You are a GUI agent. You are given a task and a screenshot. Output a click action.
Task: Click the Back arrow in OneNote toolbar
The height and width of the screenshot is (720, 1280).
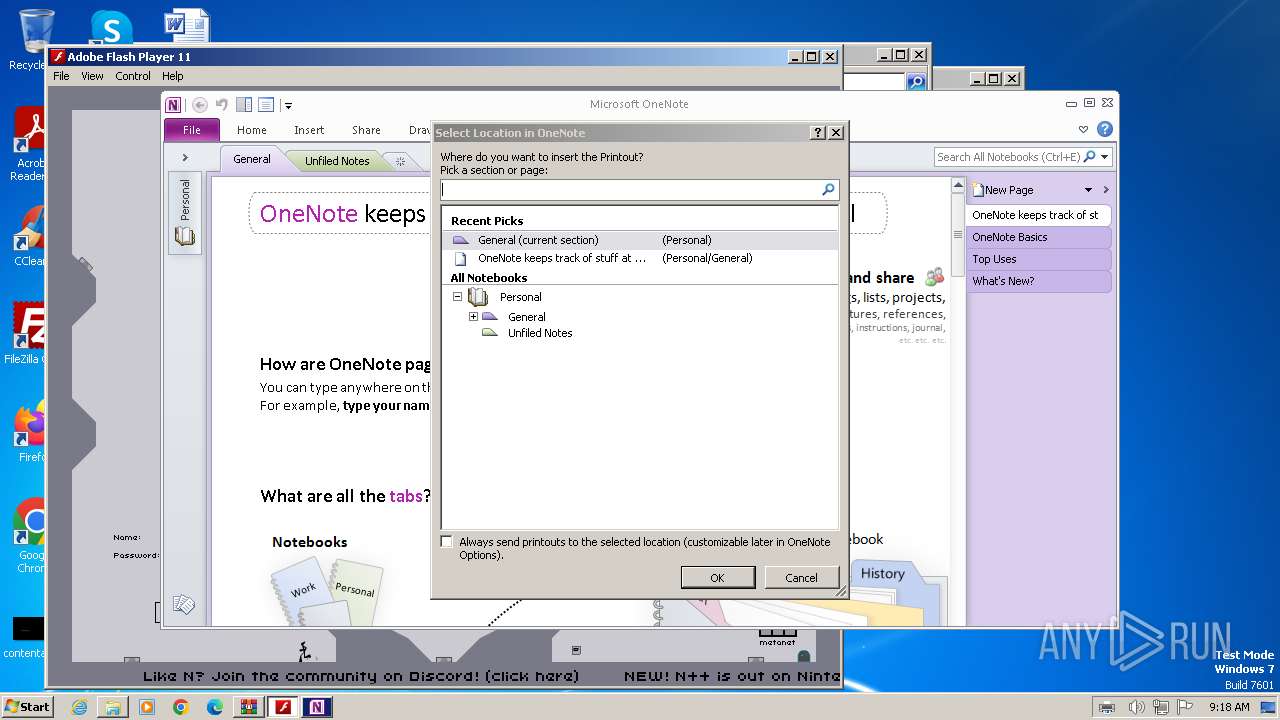200,104
